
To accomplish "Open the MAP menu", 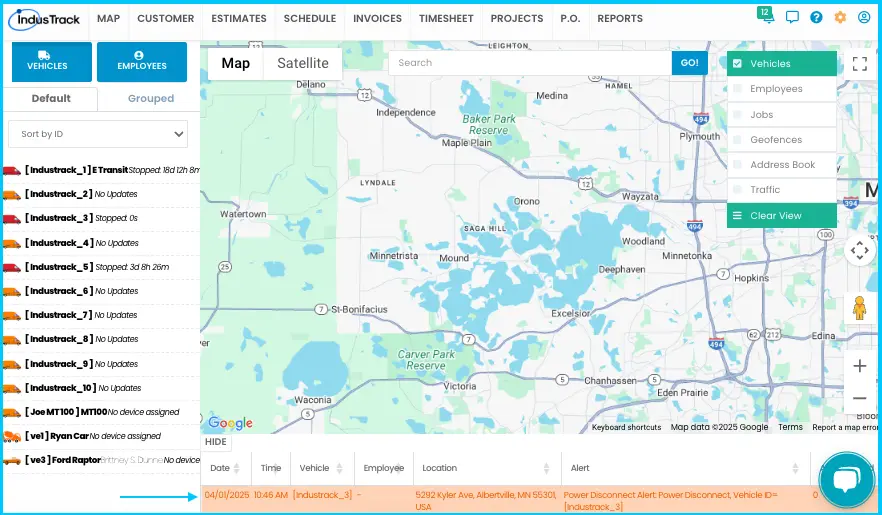I will pyautogui.click(x=109, y=19).
